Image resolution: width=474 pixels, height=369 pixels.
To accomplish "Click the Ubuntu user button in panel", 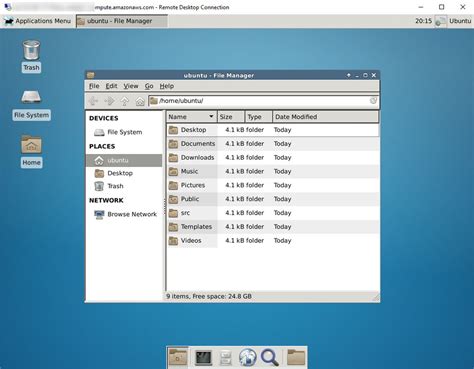I will coord(460,21).
